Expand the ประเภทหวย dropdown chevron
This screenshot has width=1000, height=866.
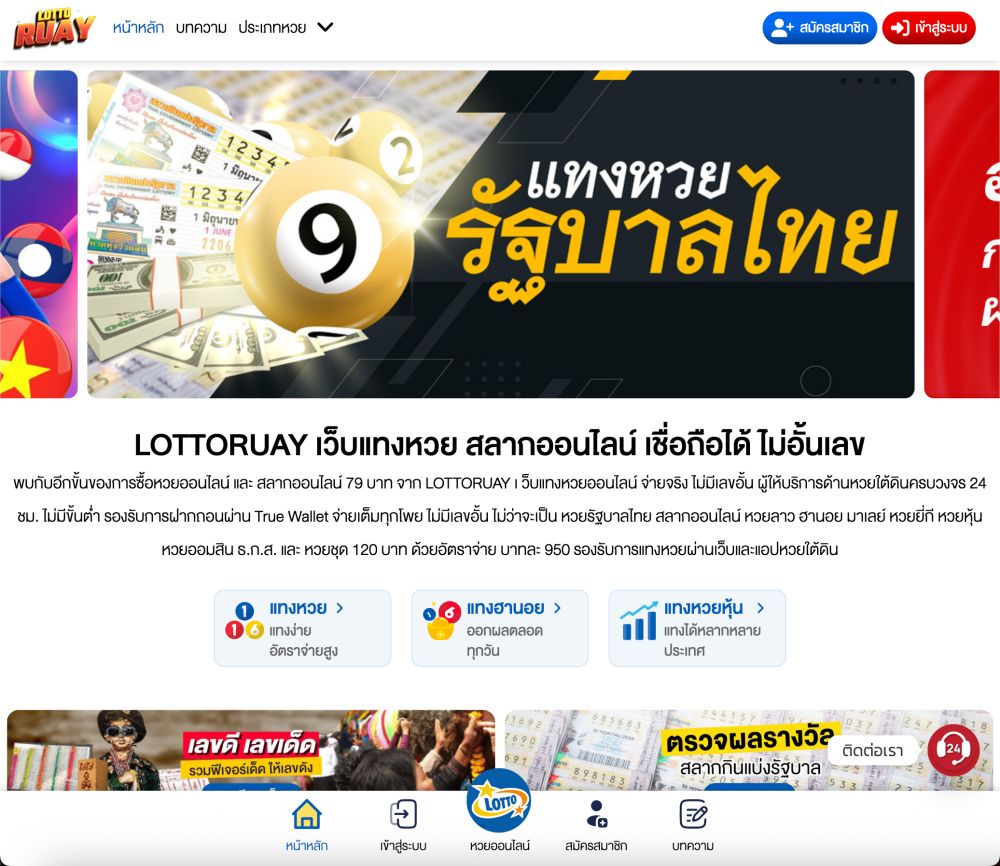coord(325,27)
